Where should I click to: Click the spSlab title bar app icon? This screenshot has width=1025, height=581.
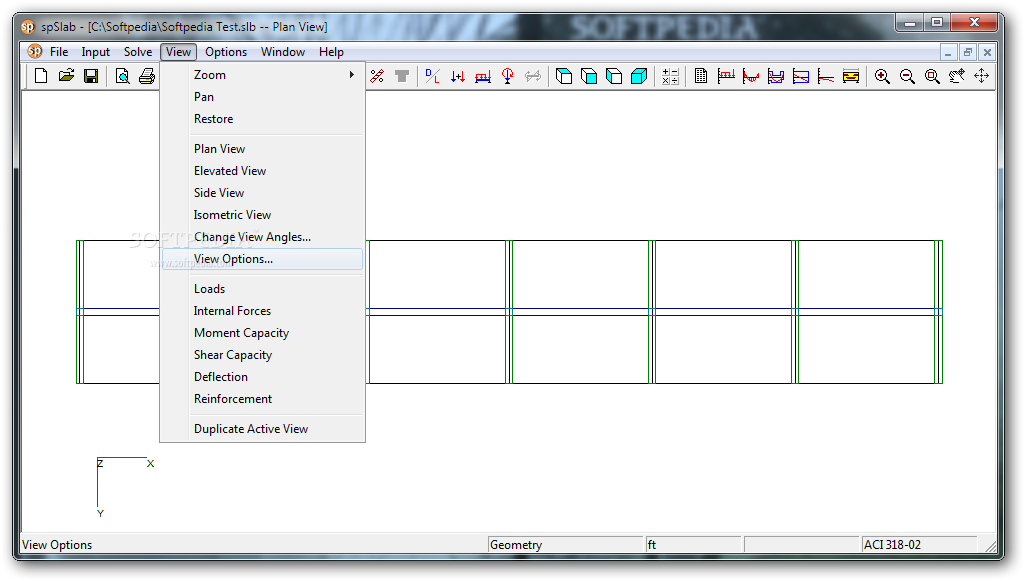[x=27, y=27]
